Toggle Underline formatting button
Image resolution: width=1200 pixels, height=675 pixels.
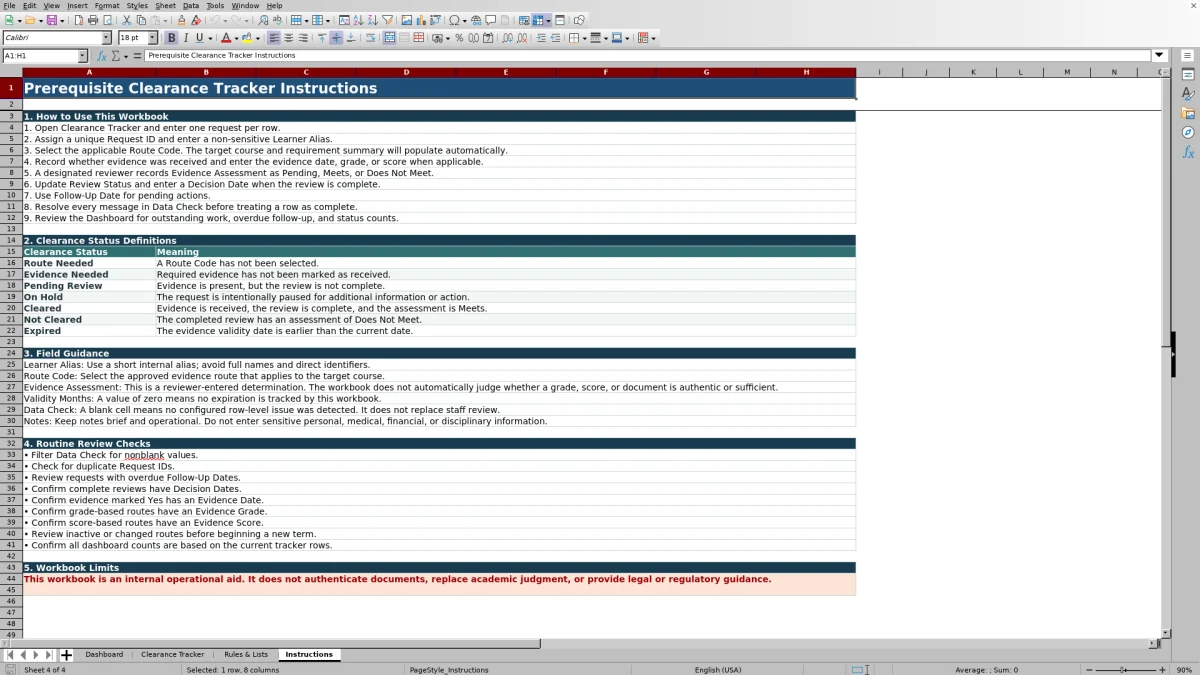[199, 38]
